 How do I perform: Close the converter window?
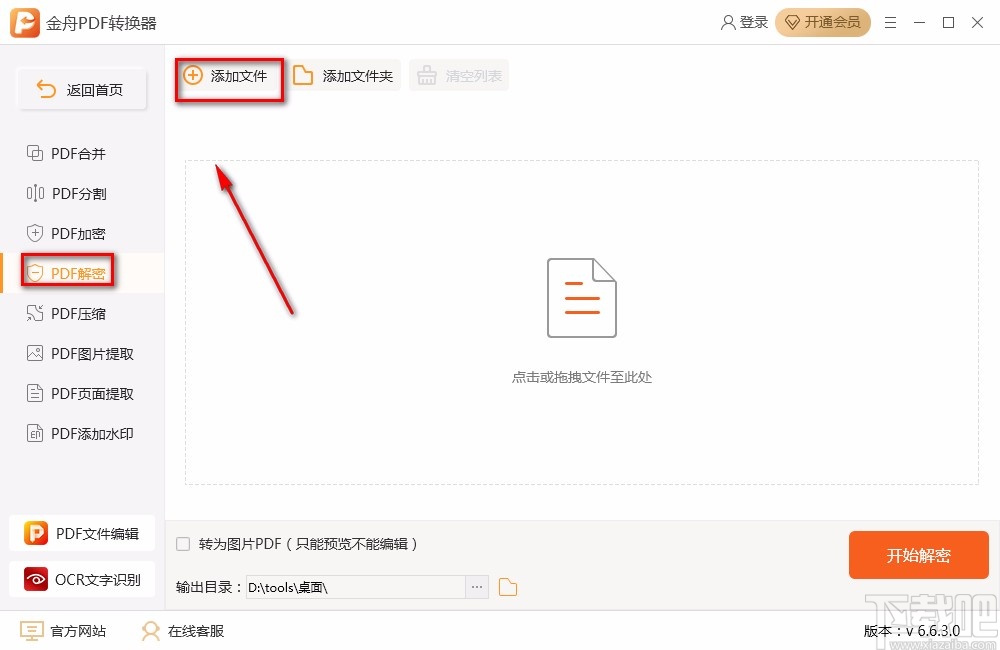pos(977,23)
